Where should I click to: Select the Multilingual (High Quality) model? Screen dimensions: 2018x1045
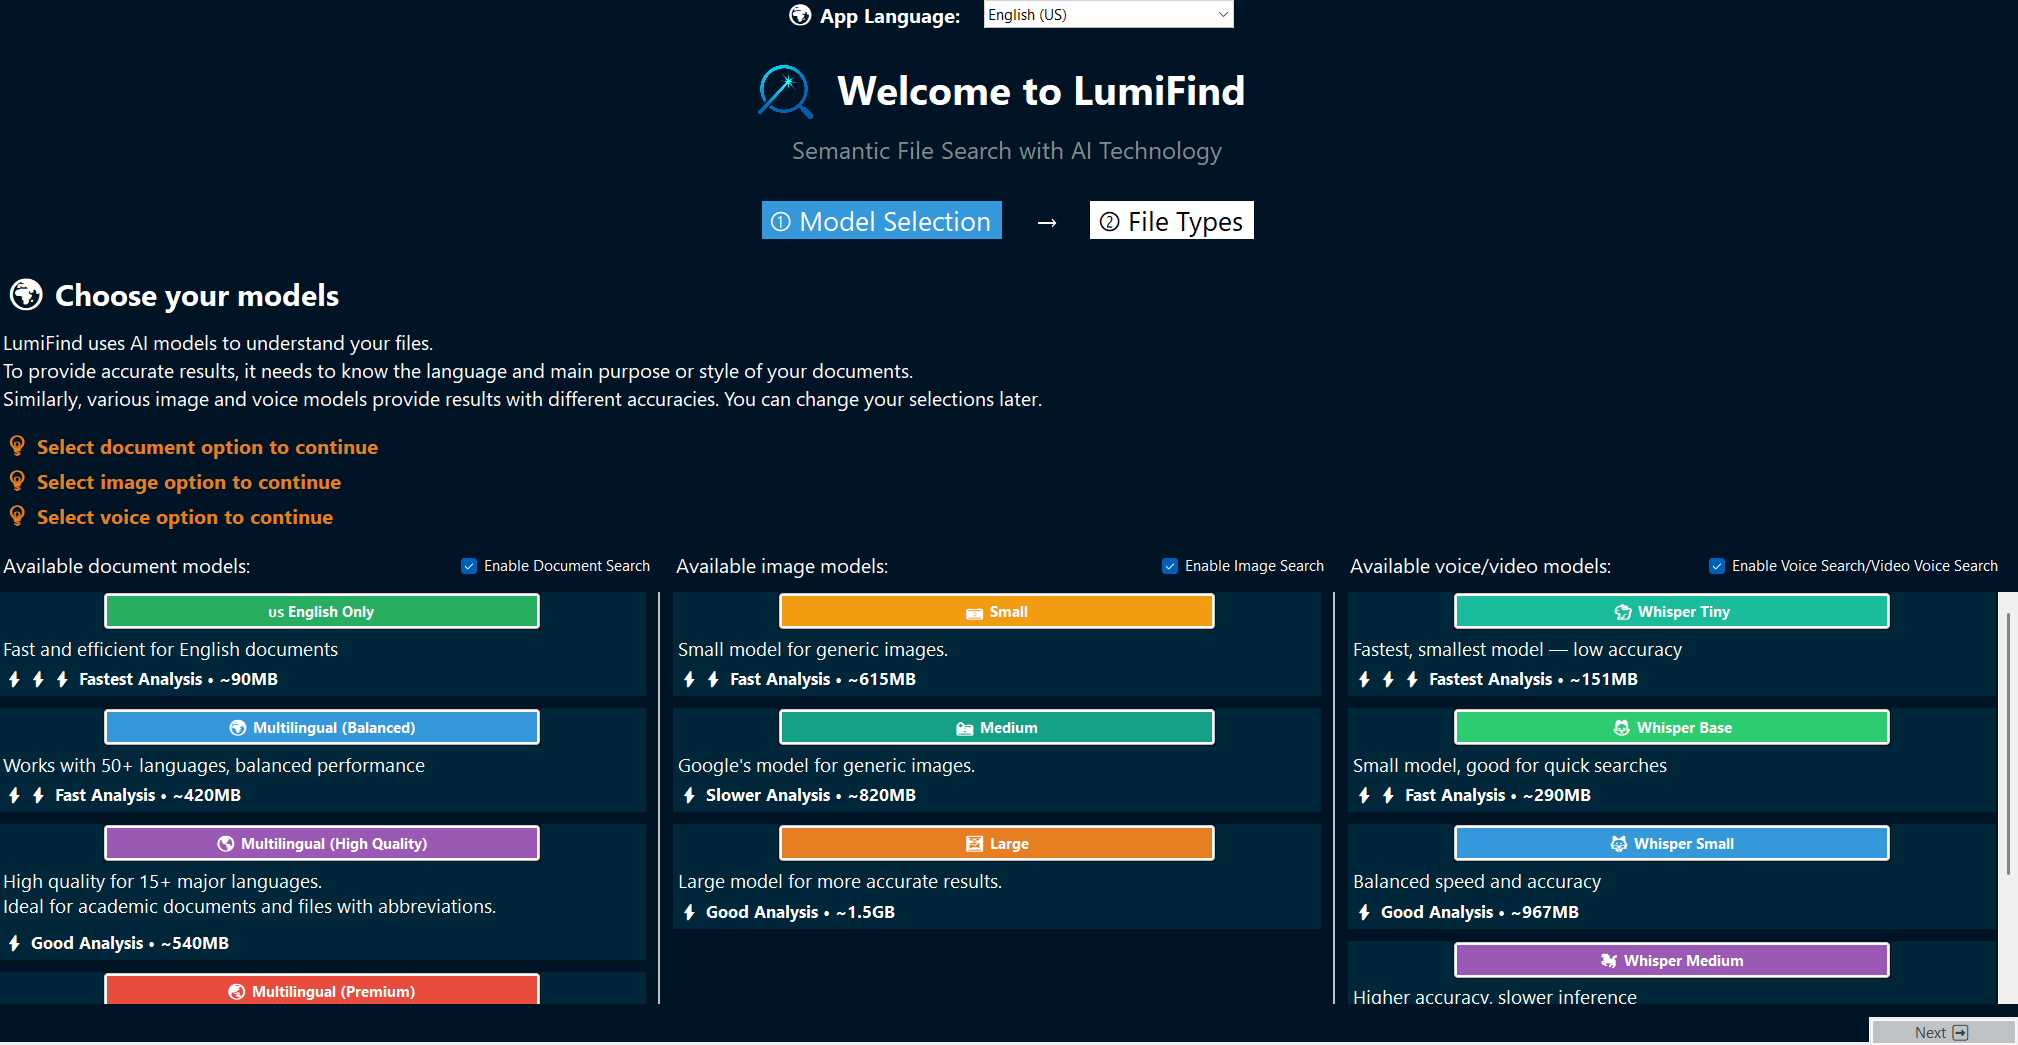pos(322,843)
